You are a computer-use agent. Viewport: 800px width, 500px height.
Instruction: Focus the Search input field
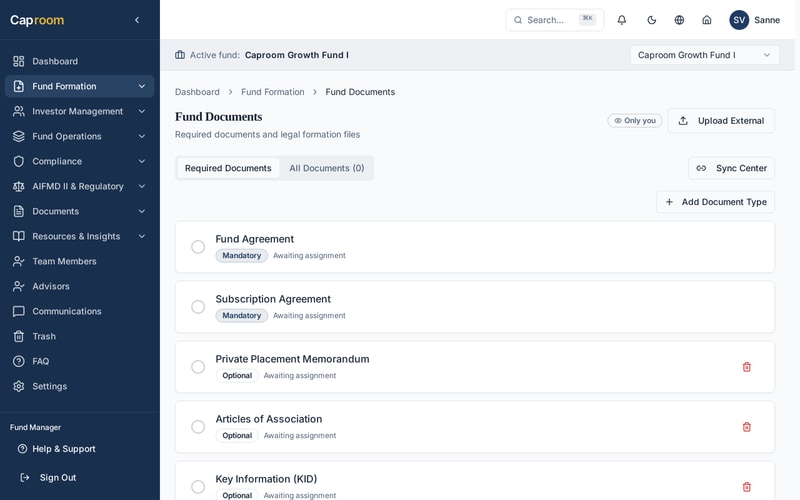(x=555, y=20)
